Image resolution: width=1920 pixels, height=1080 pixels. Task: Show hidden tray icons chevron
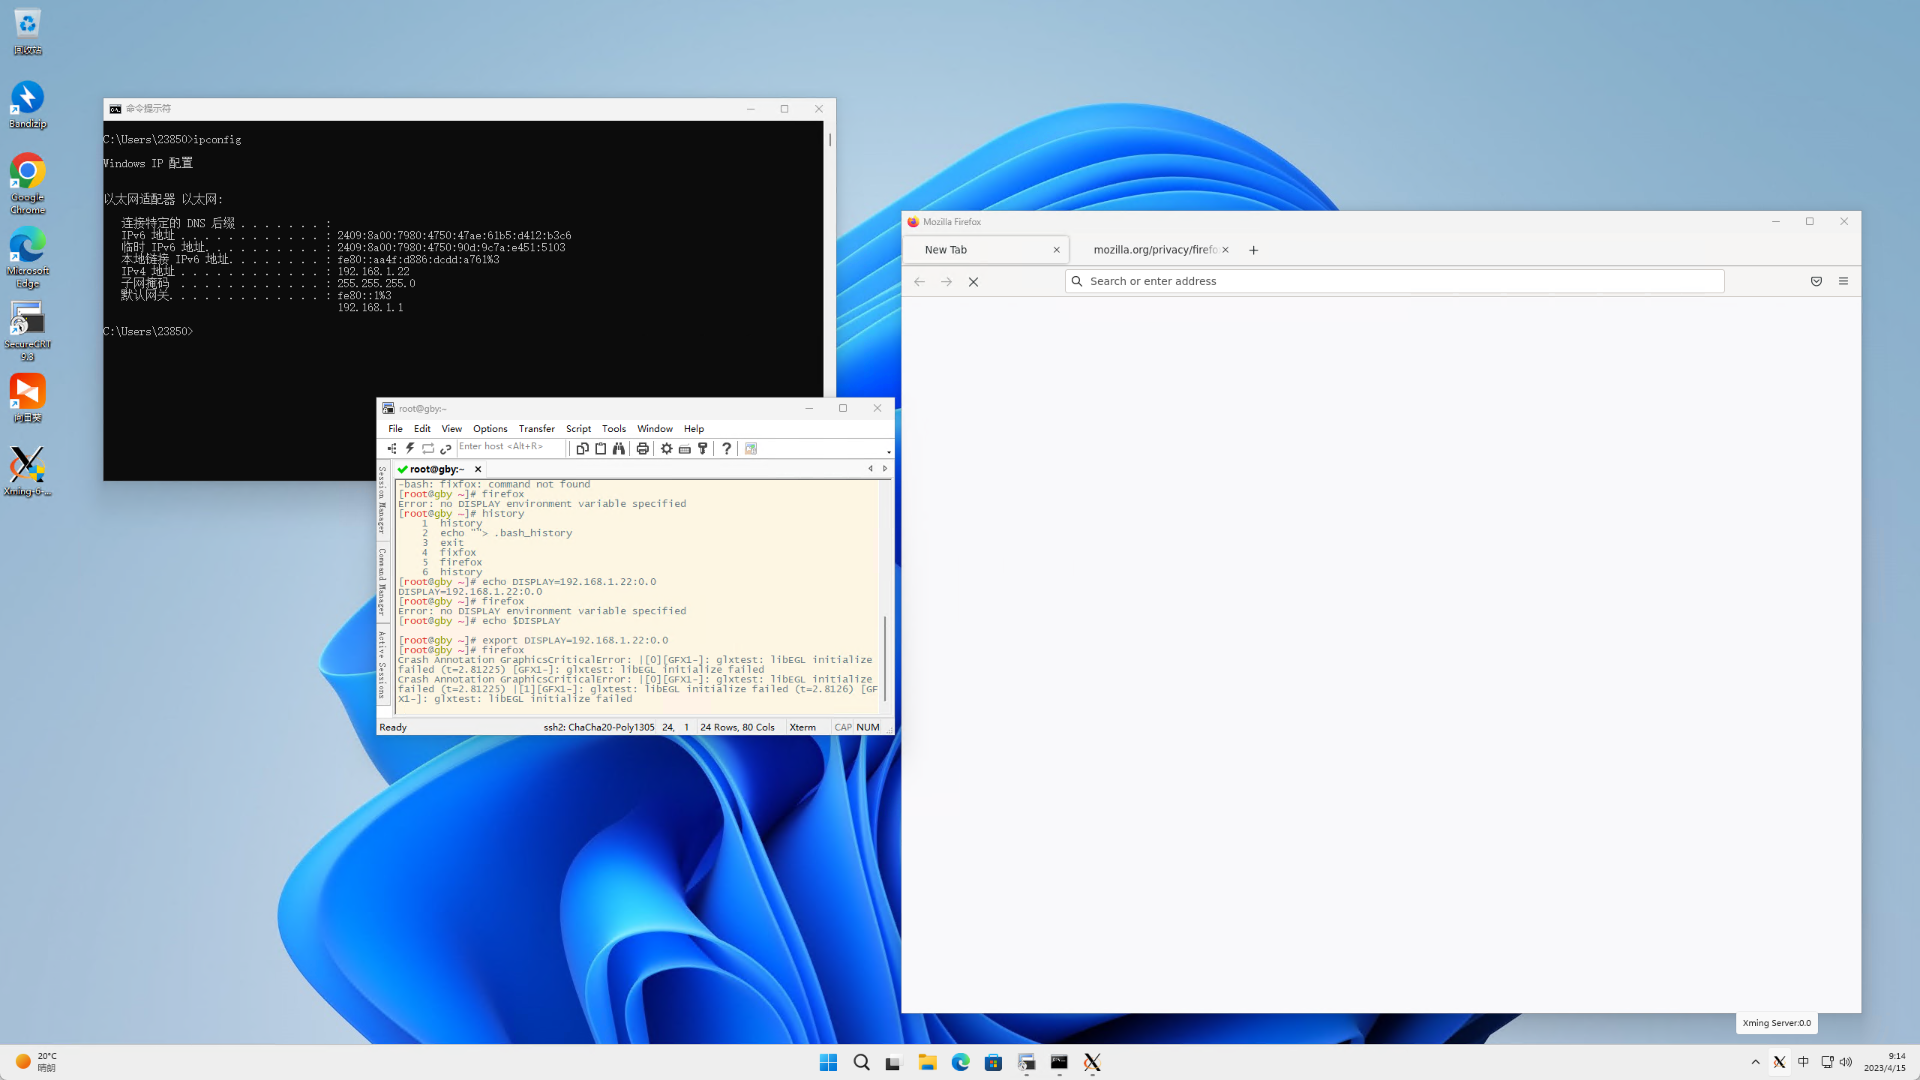coord(1755,1062)
